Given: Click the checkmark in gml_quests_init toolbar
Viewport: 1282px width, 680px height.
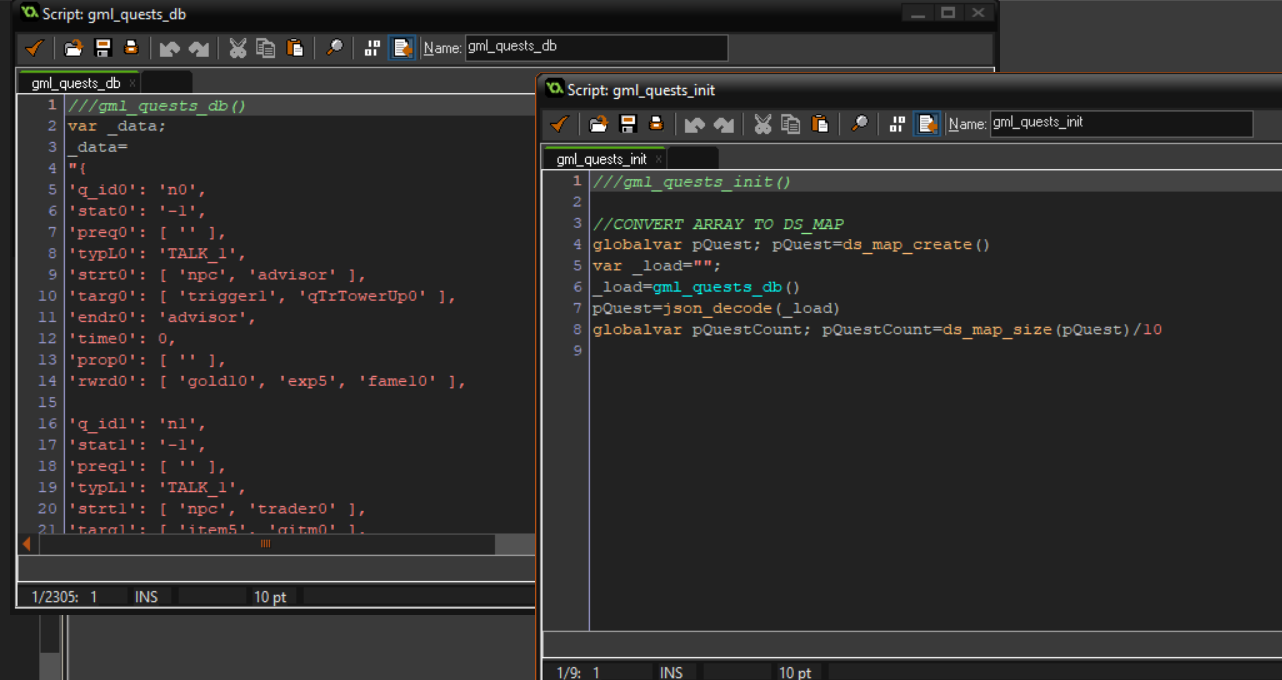Looking at the screenshot, I should pos(560,124).
